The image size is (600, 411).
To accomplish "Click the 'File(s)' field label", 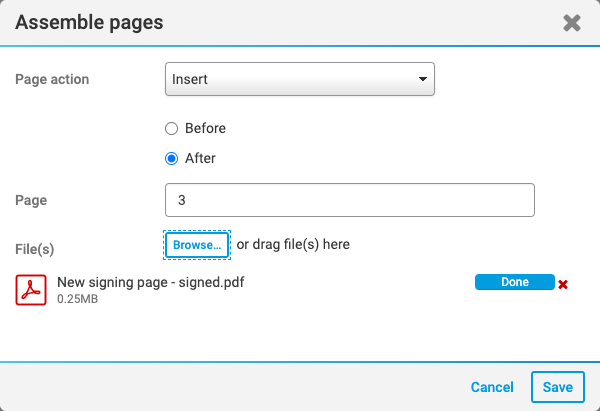I will (36, 247).
